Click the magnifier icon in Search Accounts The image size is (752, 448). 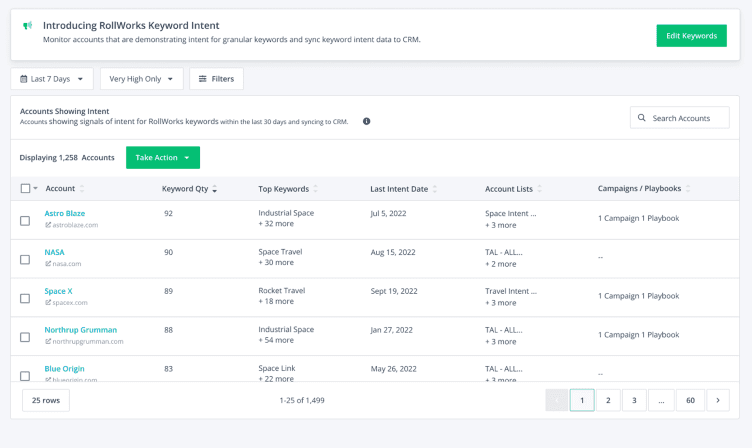click(641, 118)
